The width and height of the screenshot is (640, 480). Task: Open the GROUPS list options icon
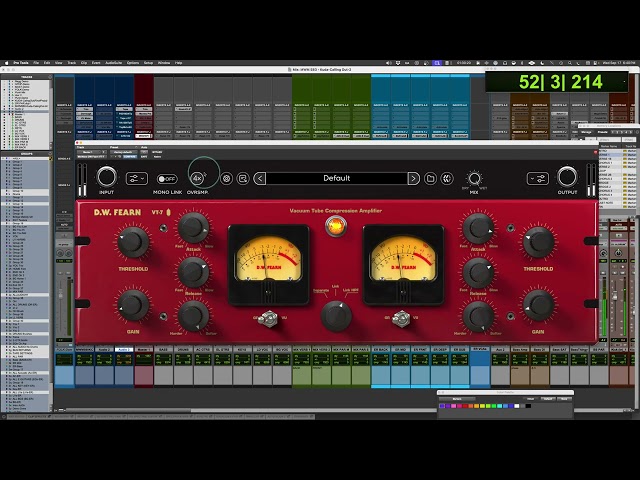click(x=50, y=154)
